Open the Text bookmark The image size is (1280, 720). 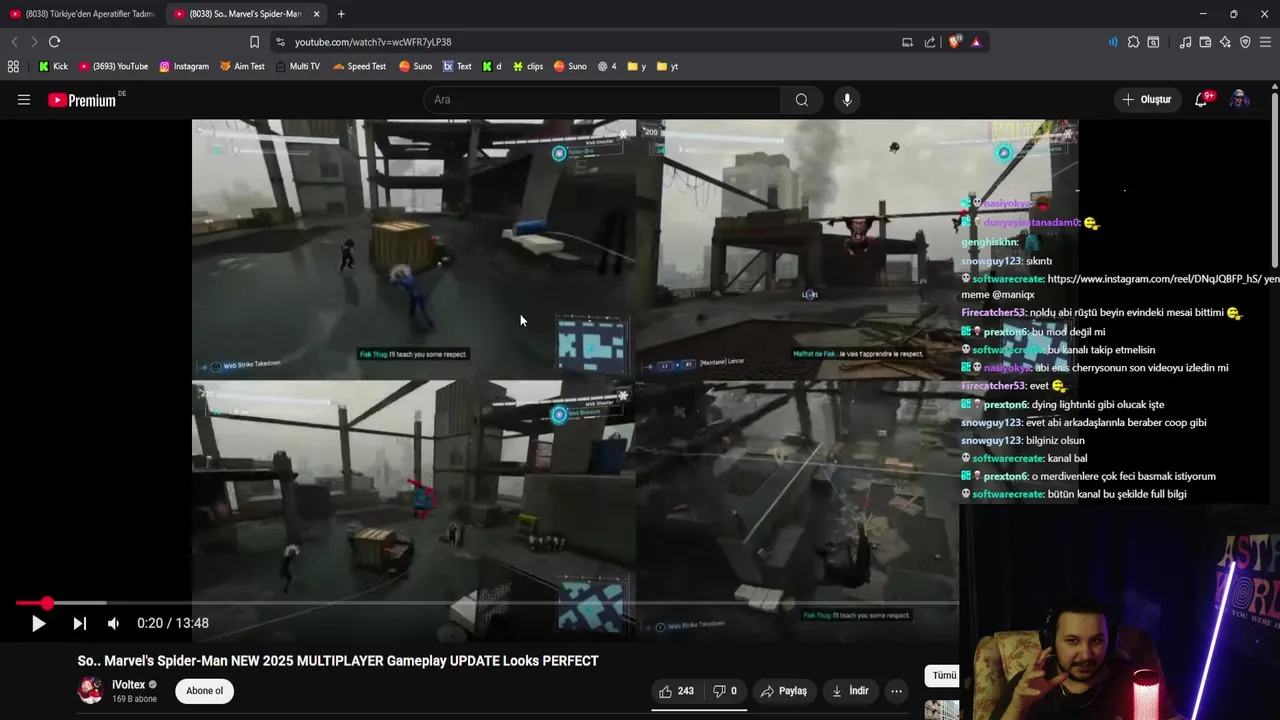tap(457, 66)
